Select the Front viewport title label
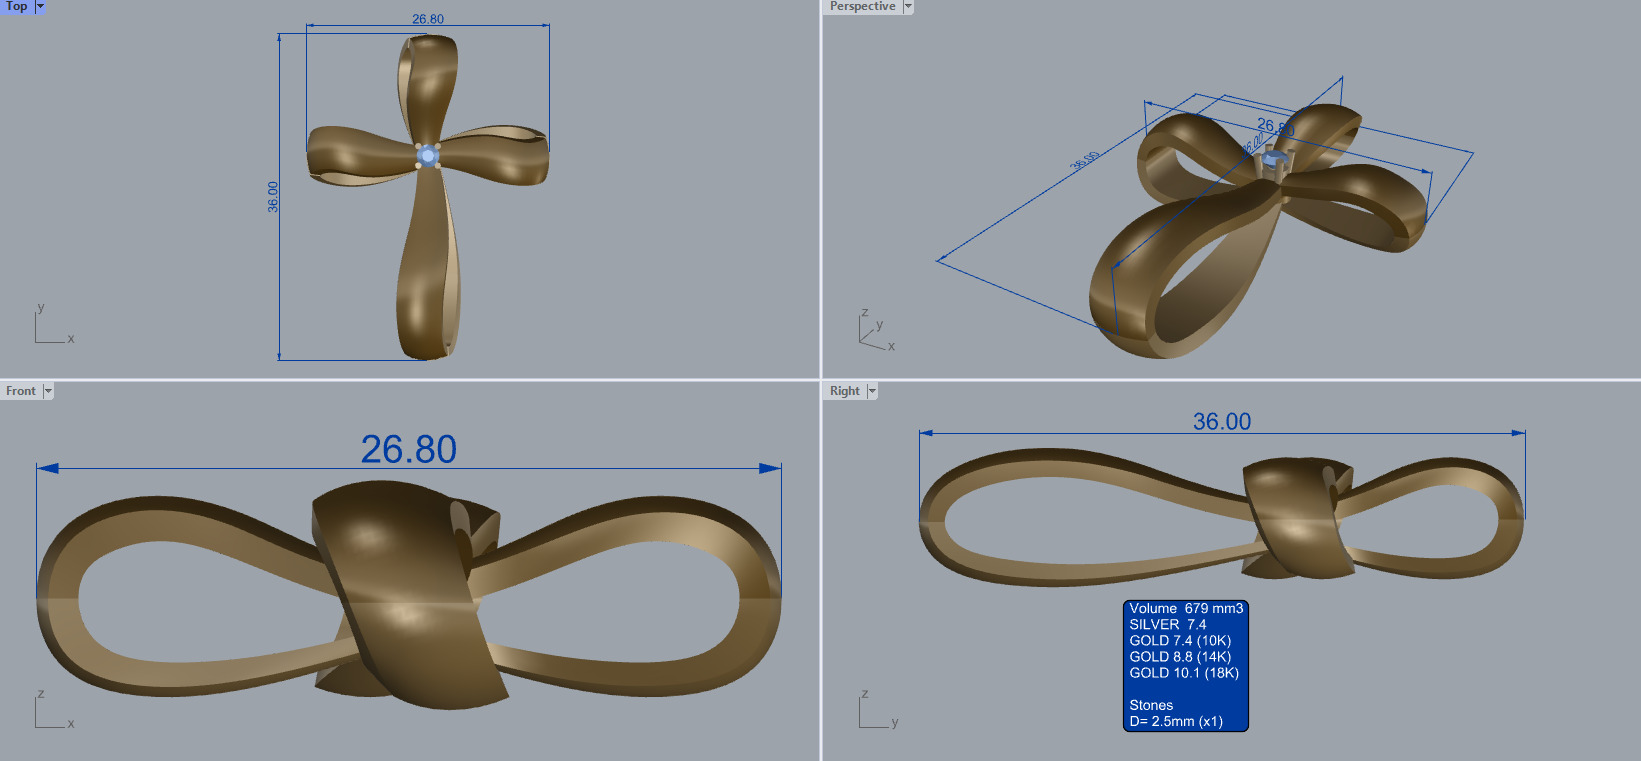Image resolution: width=1641 pixels, height=761 pixels. [21, 391]
